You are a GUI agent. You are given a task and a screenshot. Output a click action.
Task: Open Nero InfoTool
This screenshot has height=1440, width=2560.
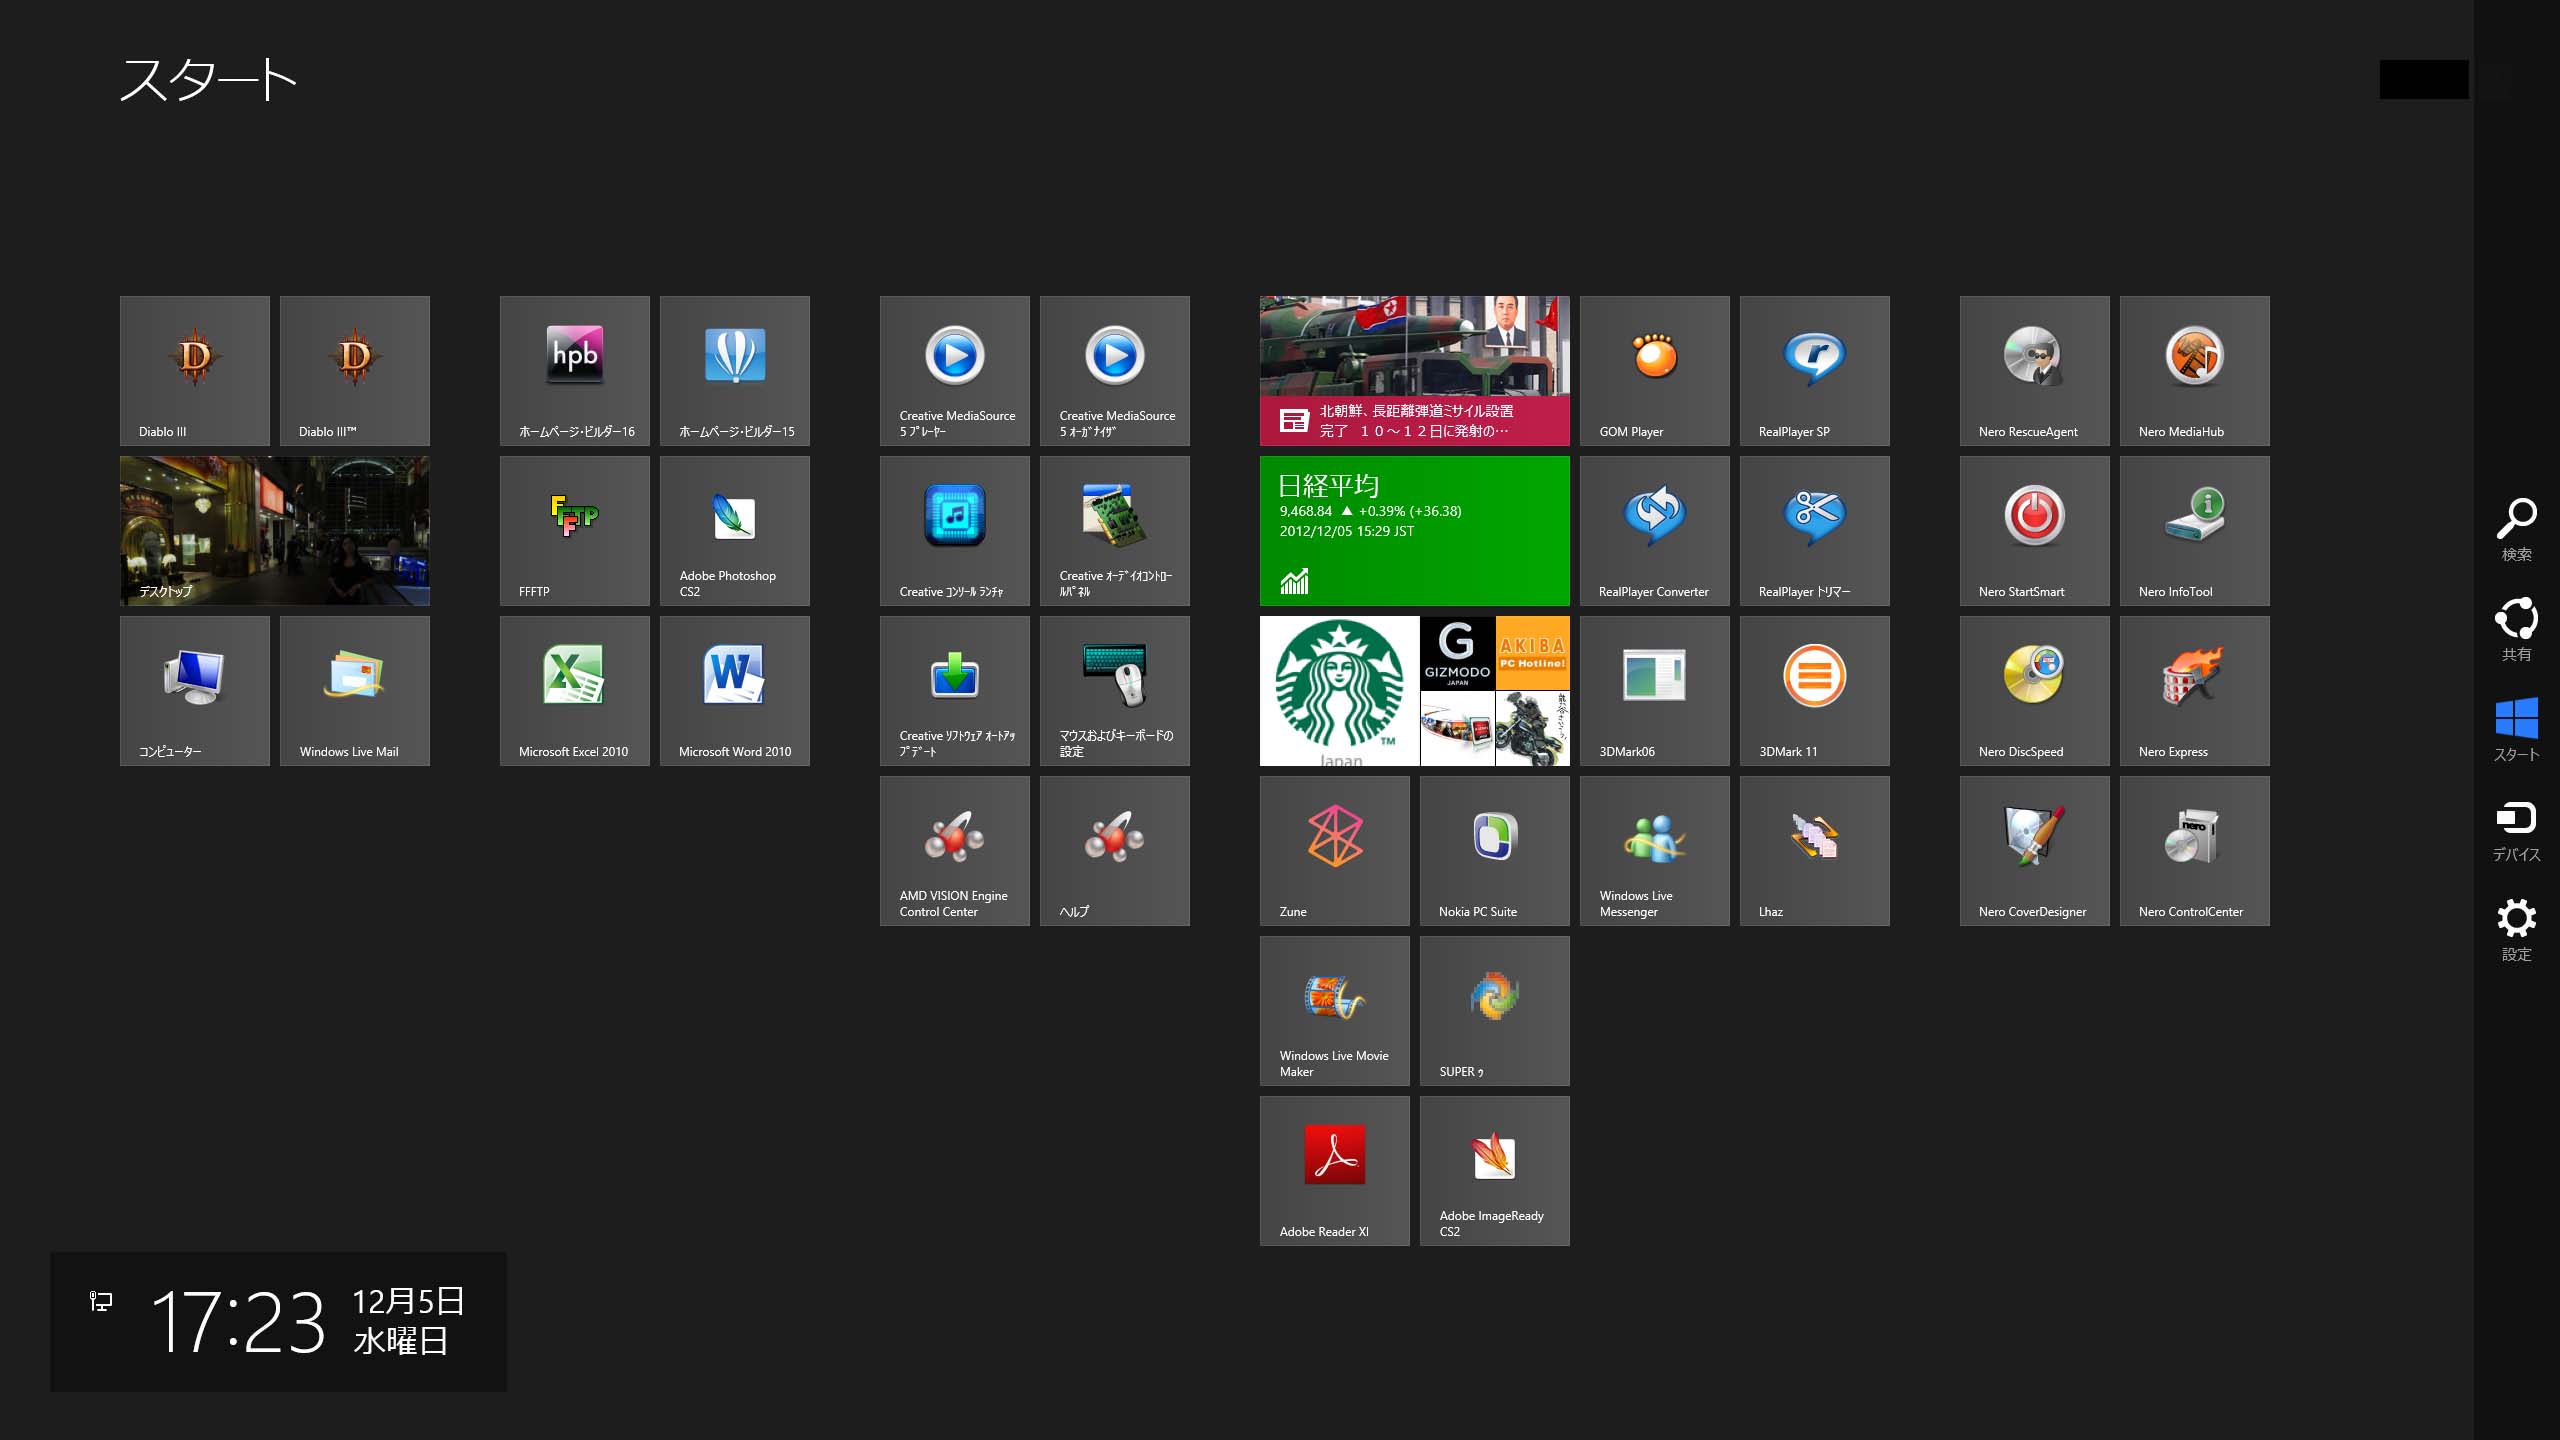[2195, 531]
